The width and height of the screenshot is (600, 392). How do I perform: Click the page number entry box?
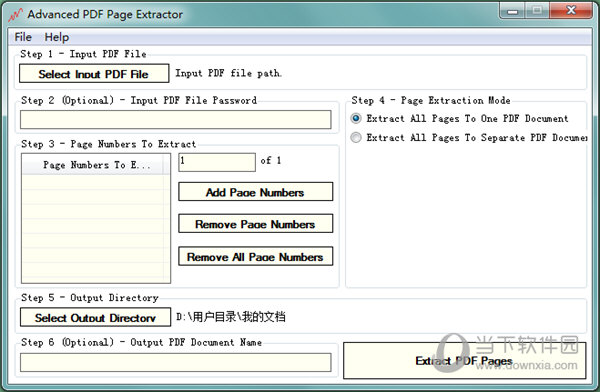pyautogui.click(x=217, y=162)
